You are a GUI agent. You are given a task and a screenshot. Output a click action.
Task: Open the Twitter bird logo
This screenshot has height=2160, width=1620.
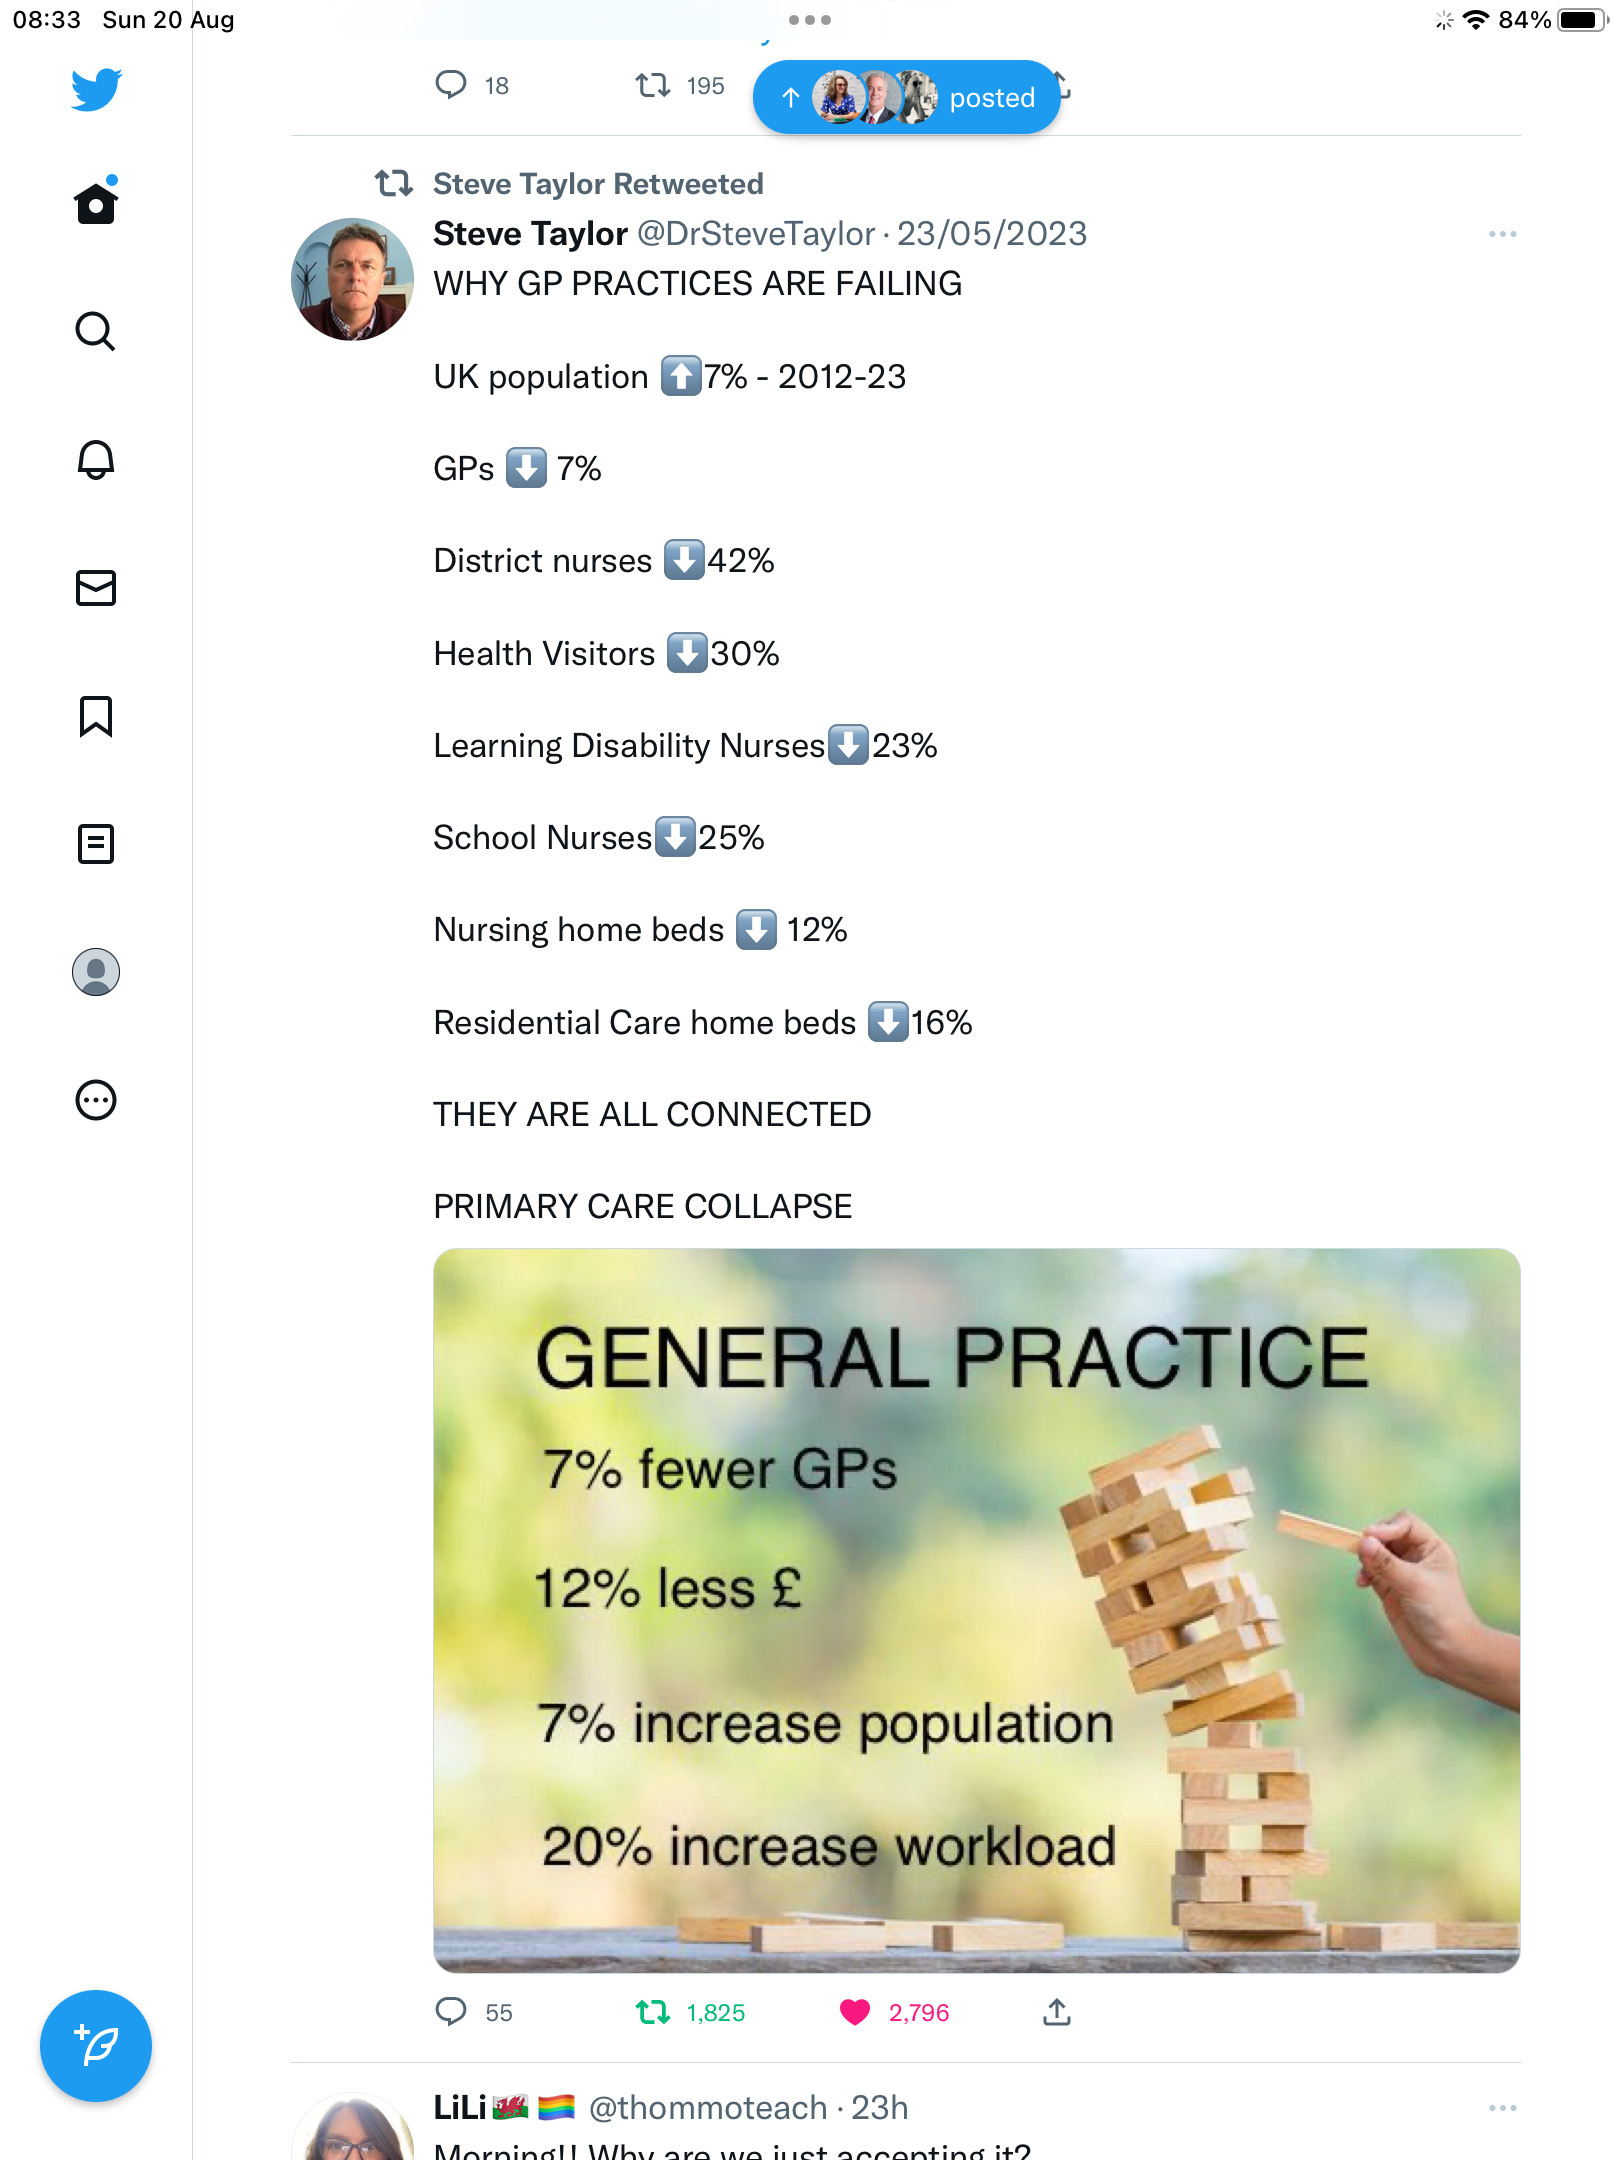point(96,89)
